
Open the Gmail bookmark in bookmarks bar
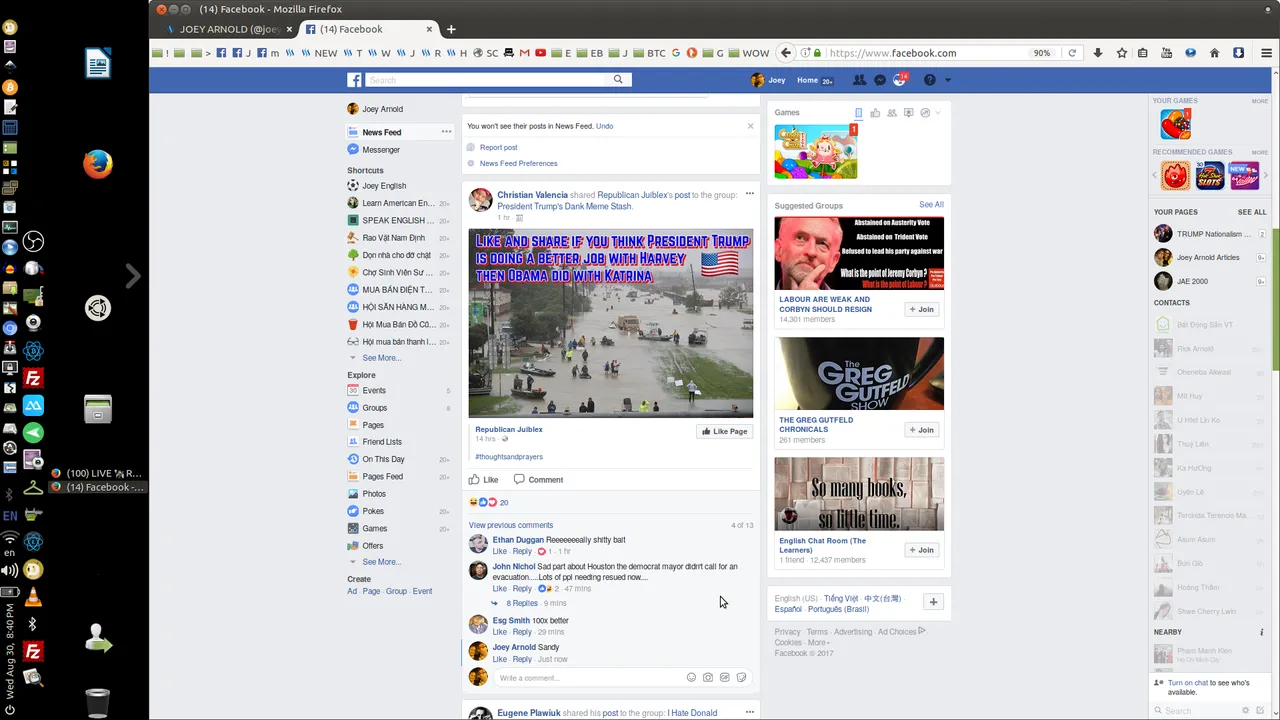coord(525,53)
